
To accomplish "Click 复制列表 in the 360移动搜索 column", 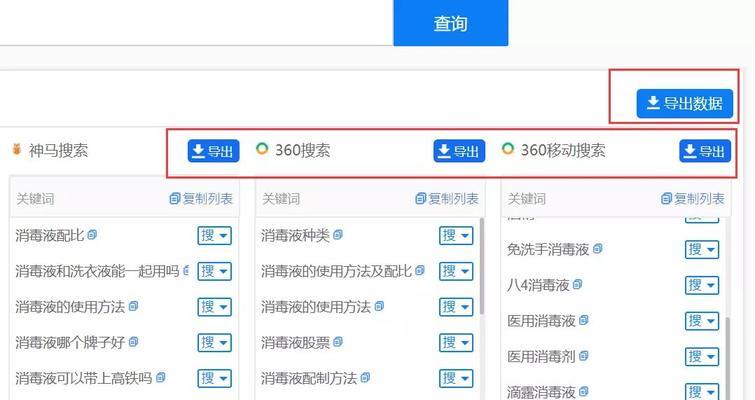I will coord(692,199).
